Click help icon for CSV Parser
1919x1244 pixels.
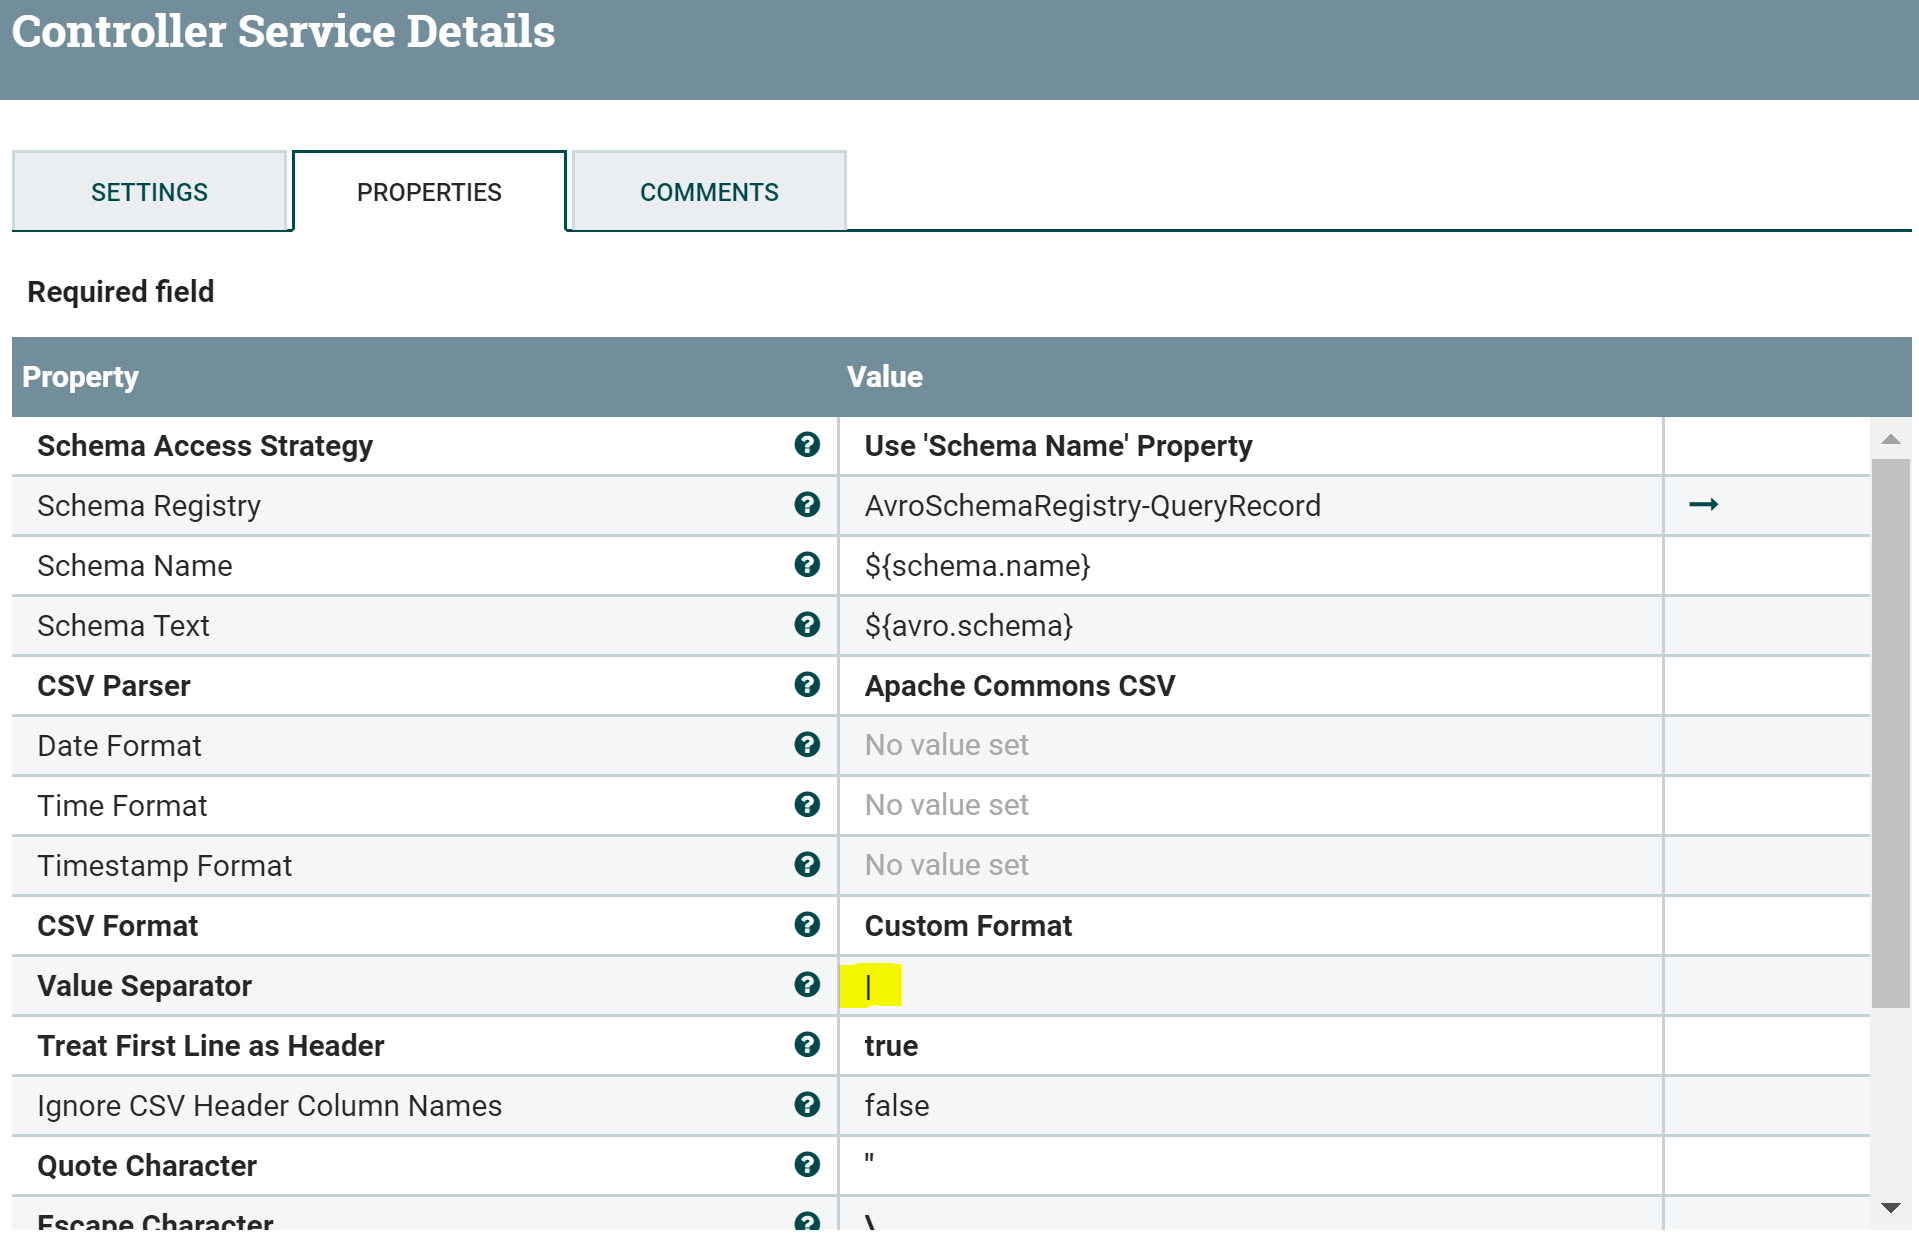click(x=807, y=685)
